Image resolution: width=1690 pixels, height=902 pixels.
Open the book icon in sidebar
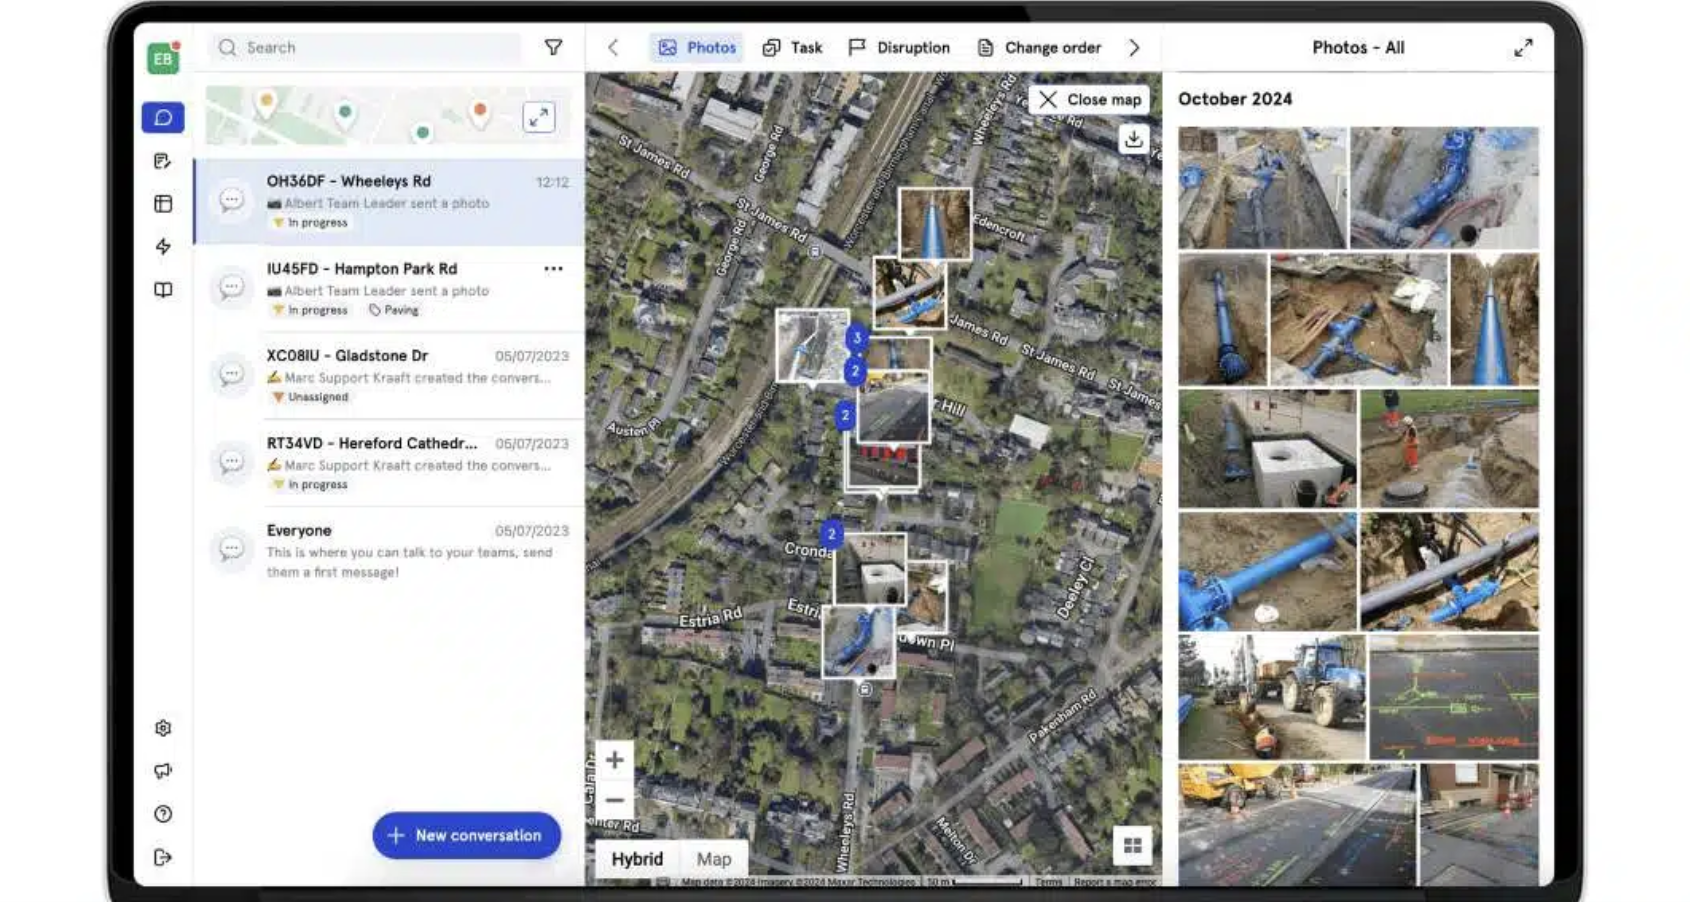pos(163,290)
